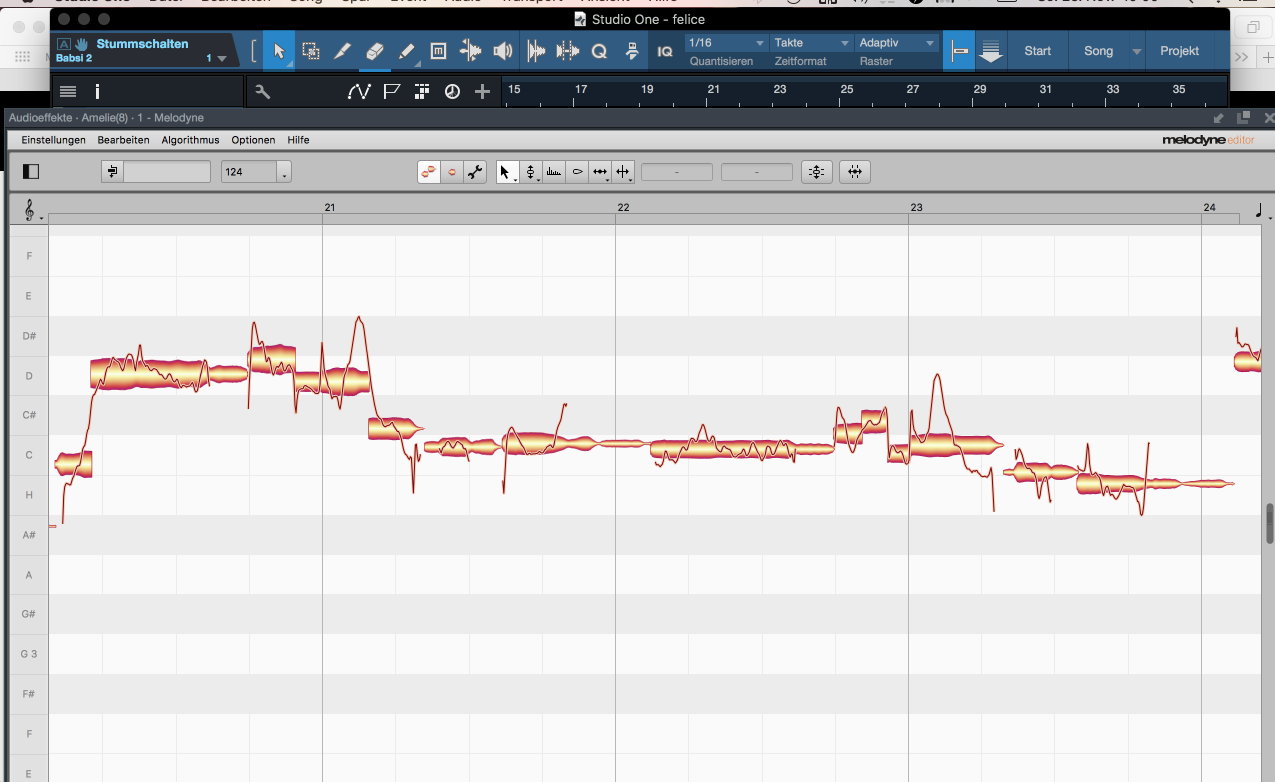
Task: Switch to the Song page
Action: pos(1098,51)
